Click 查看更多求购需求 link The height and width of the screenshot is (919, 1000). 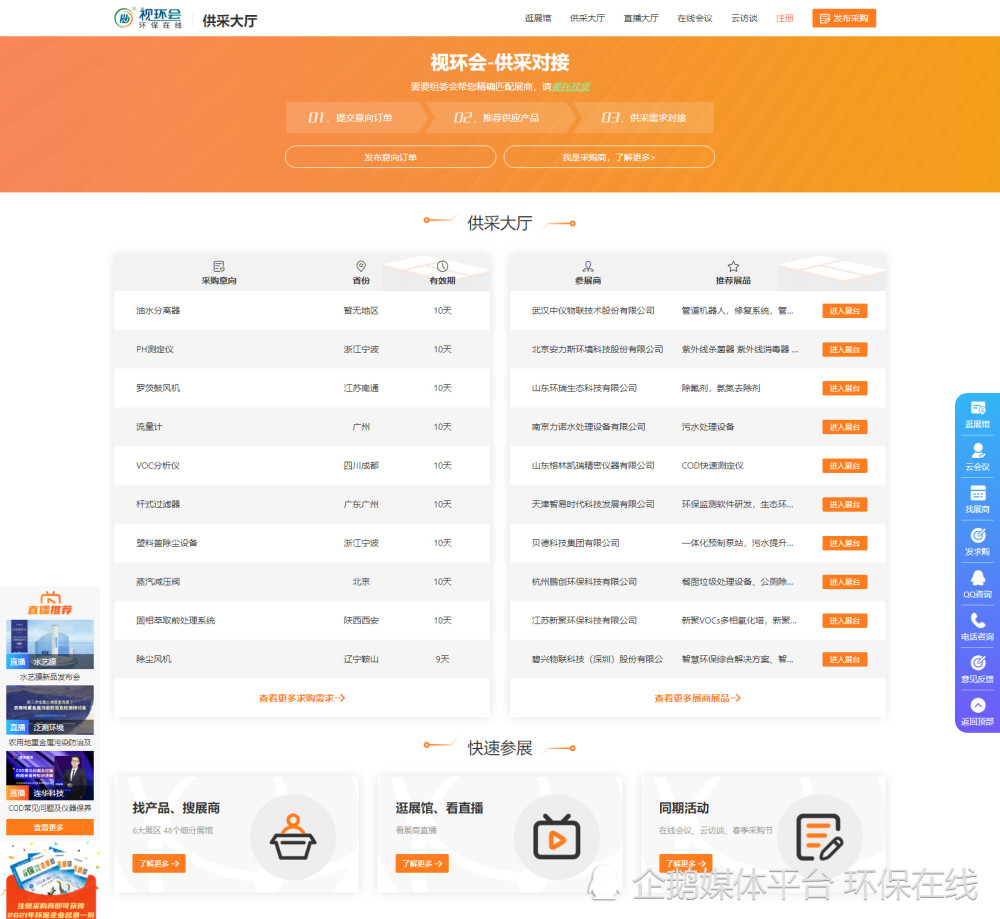[x=302, y=698]
